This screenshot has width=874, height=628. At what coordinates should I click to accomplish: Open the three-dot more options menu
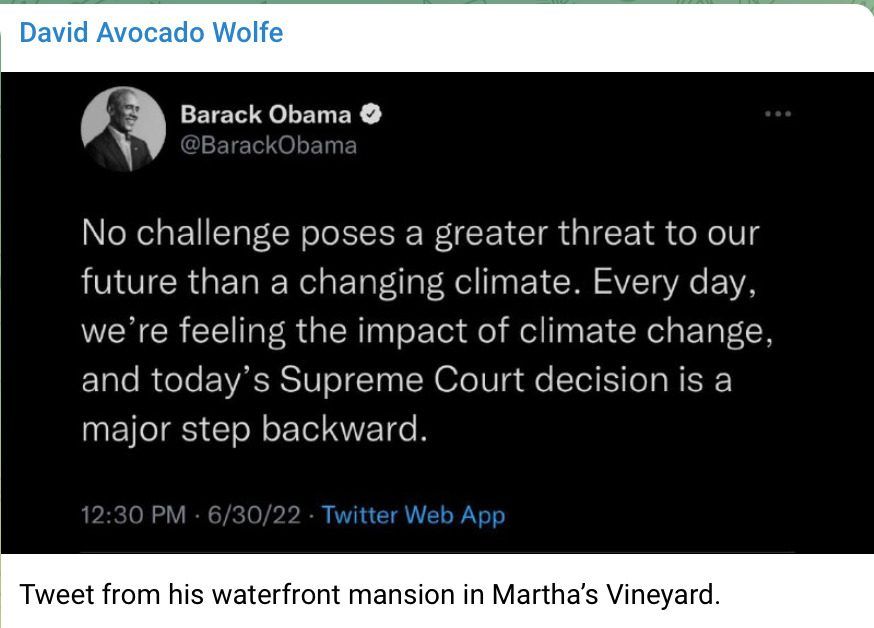pyautogui.click(x=777, y=115)
